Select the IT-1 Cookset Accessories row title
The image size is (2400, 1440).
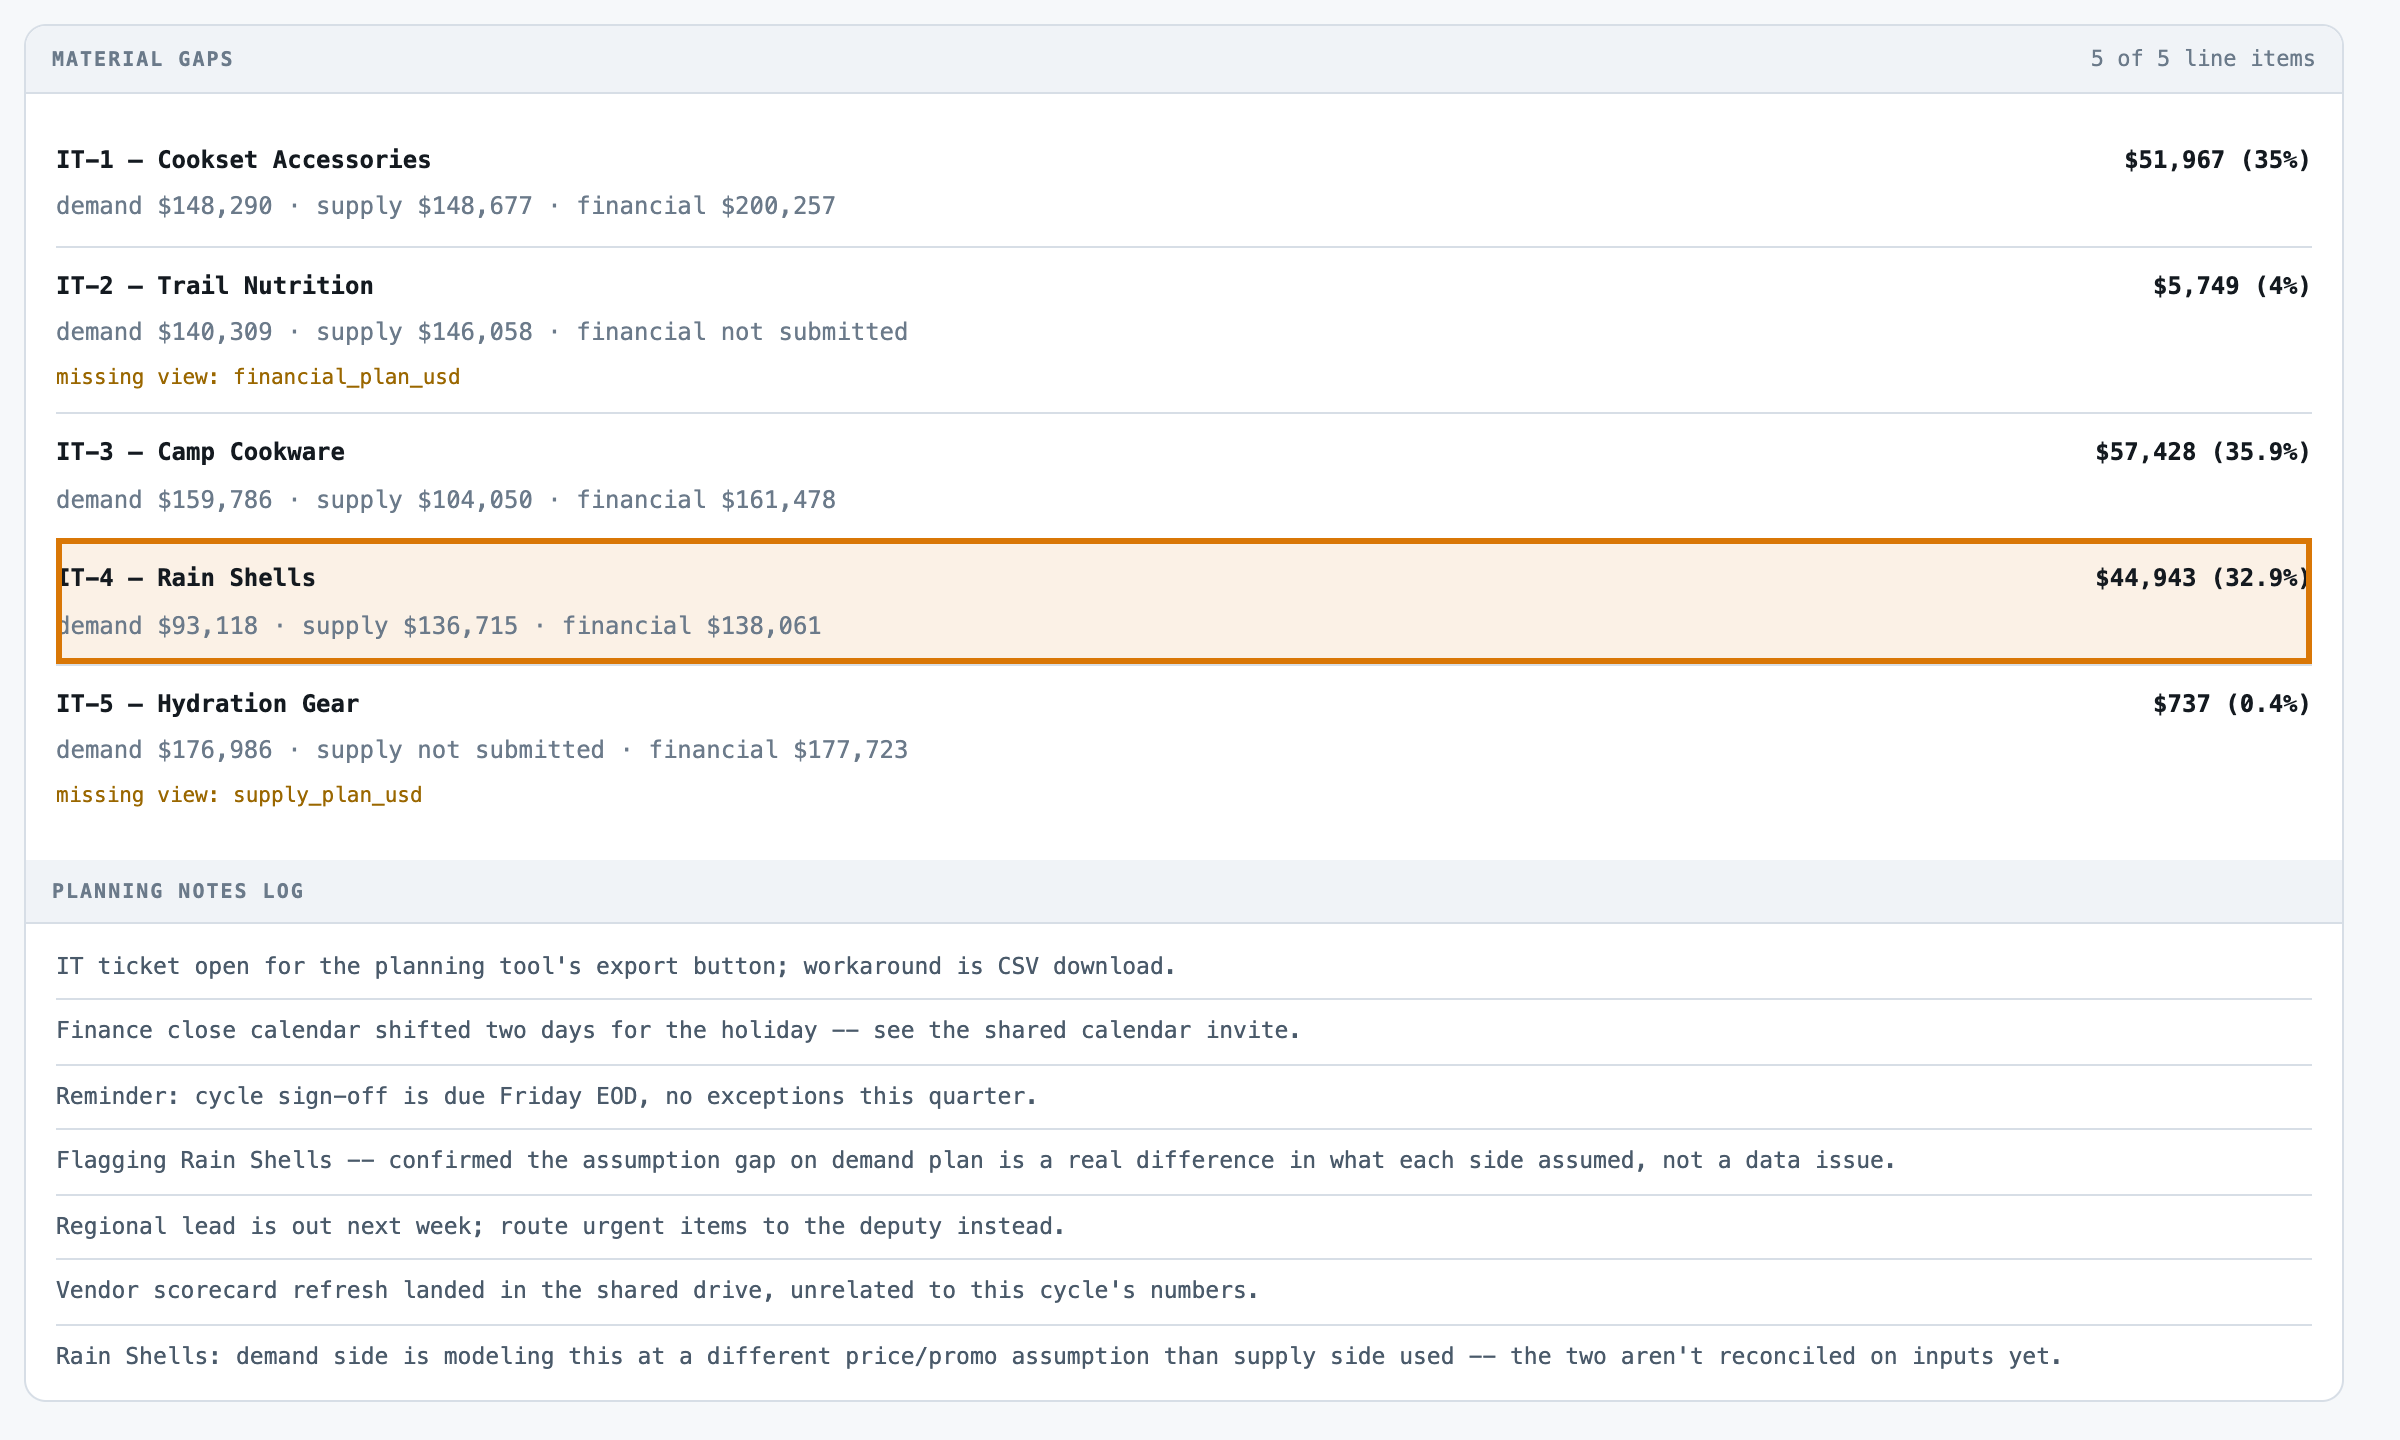tap(243, 160)
